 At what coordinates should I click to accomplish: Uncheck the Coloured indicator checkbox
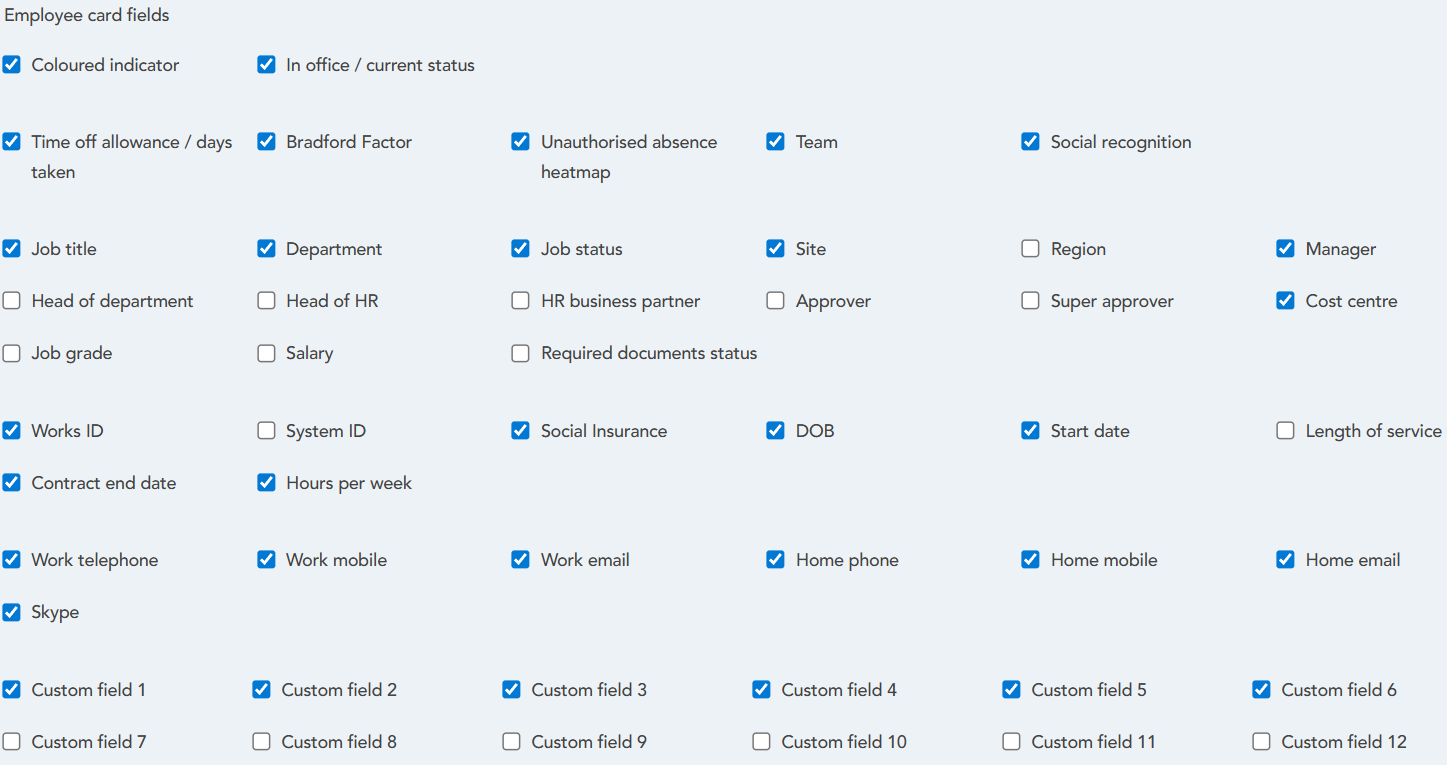coord(11,65)
